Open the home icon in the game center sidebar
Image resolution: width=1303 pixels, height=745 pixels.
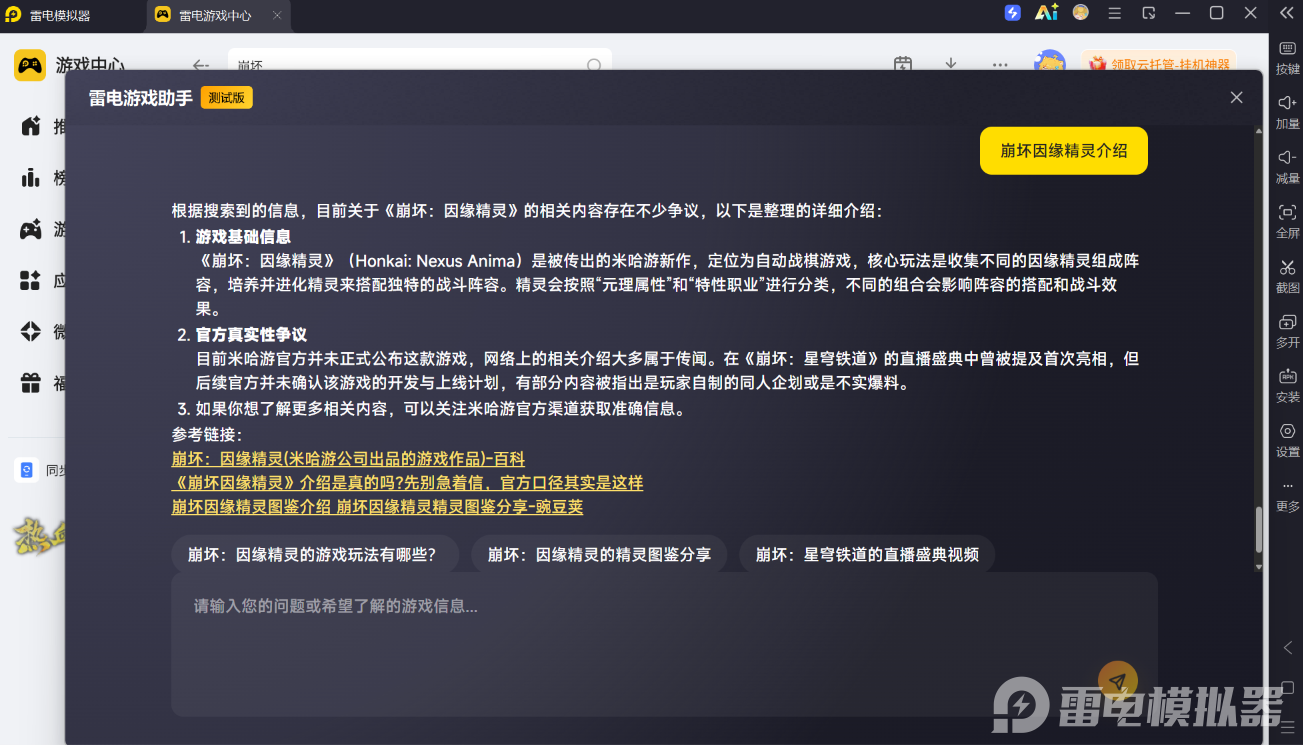tap(31, 126)
